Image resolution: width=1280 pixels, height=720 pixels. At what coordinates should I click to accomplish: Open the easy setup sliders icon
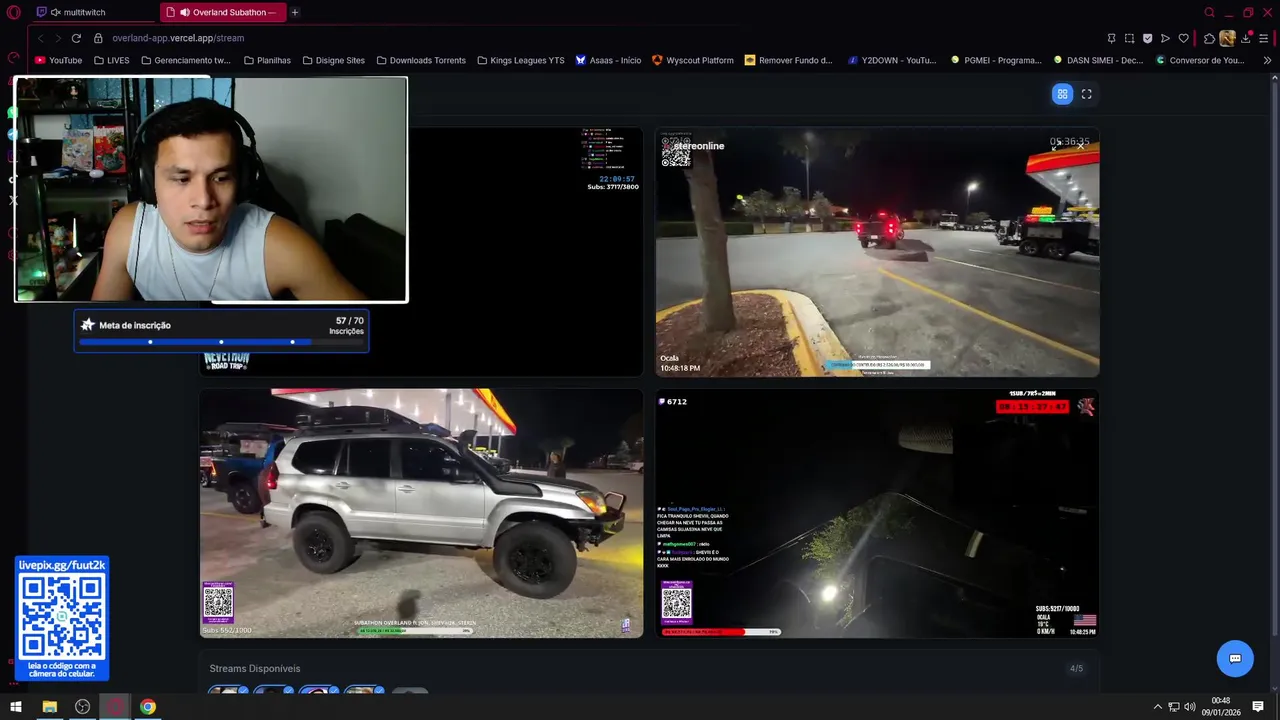(x=1264, y=38)
